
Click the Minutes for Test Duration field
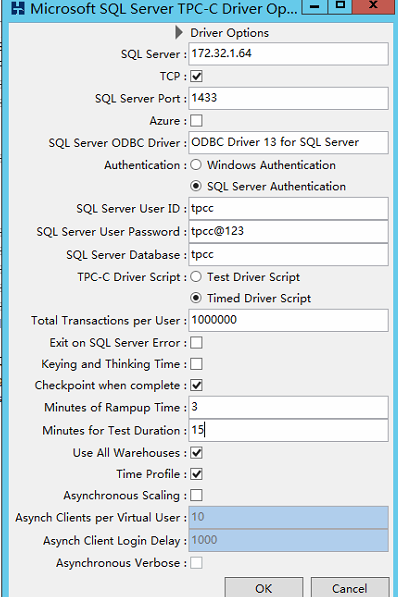tap(288, 430)
